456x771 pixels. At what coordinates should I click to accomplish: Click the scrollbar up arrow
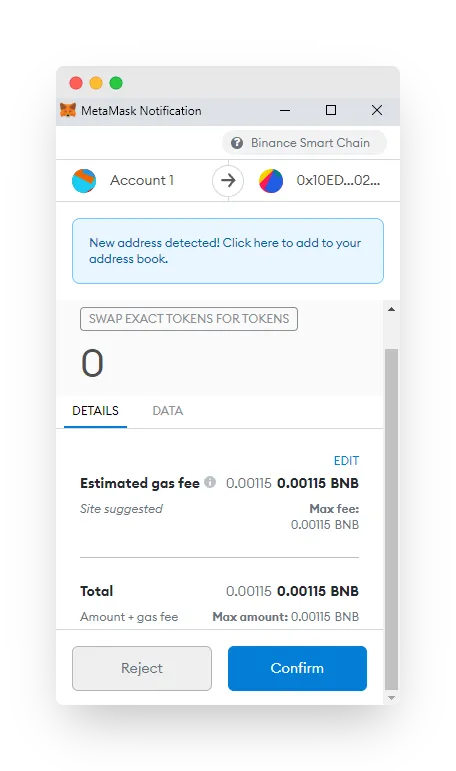point(392,309)
